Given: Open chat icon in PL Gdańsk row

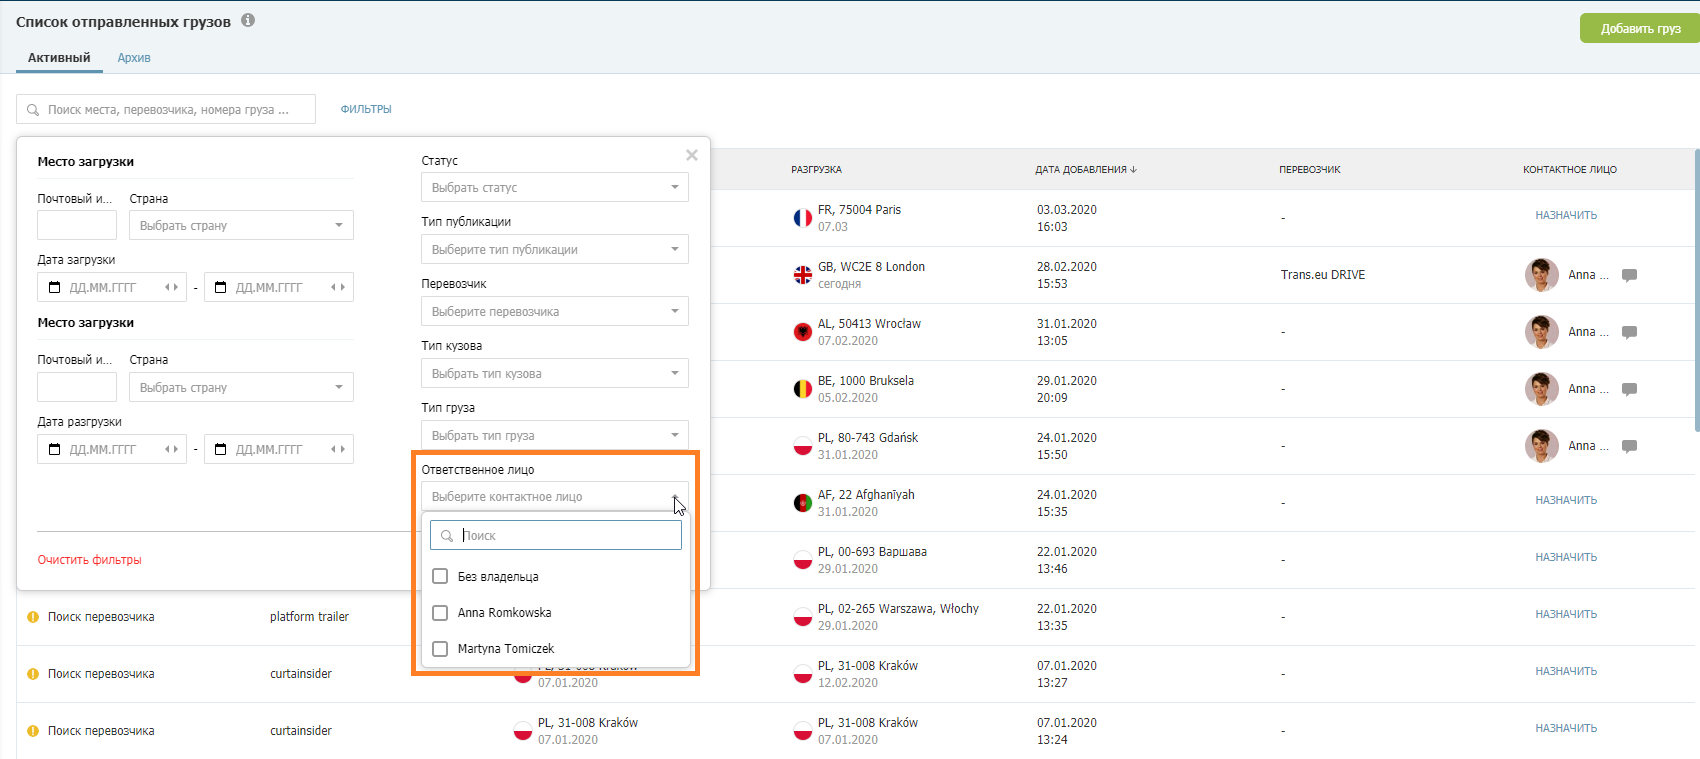Looking at the screenshot, I should (x=1629, y=446).
